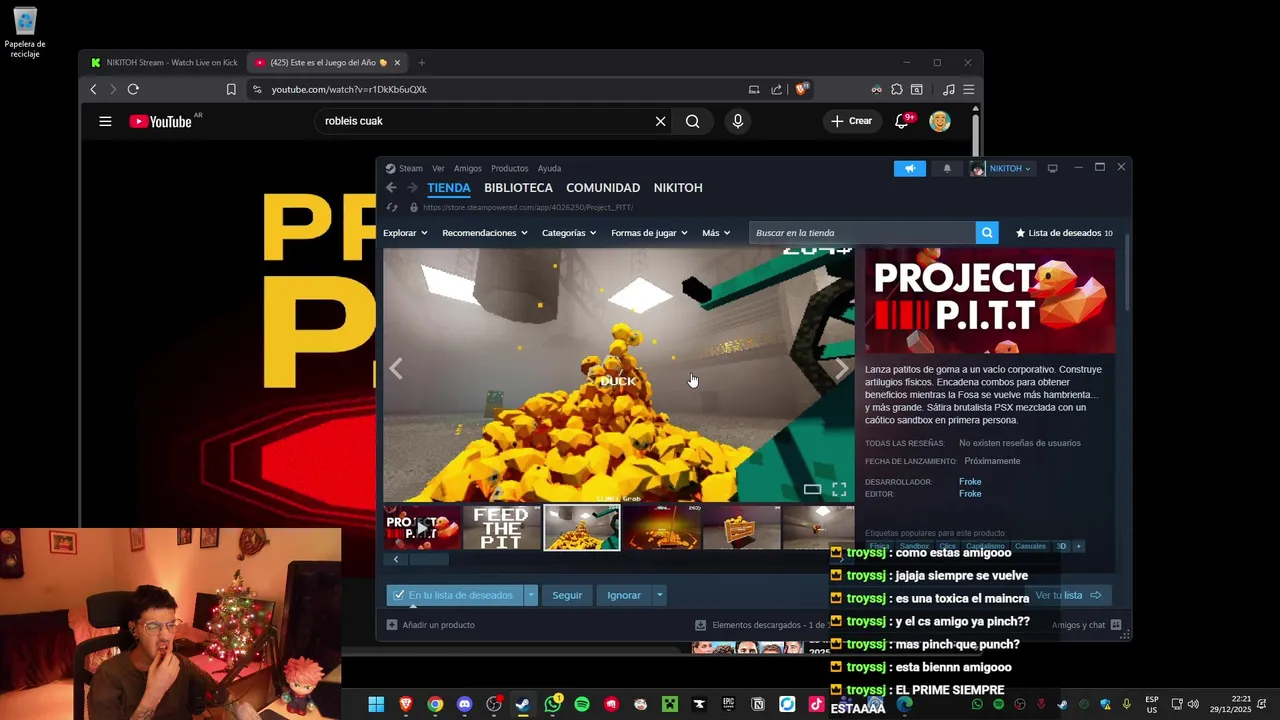Image resolution: width=1280 pixels, height=720 pixels.
Task: Open the wishlist button's dropdown arrow
Action: (x=531, y=595)
